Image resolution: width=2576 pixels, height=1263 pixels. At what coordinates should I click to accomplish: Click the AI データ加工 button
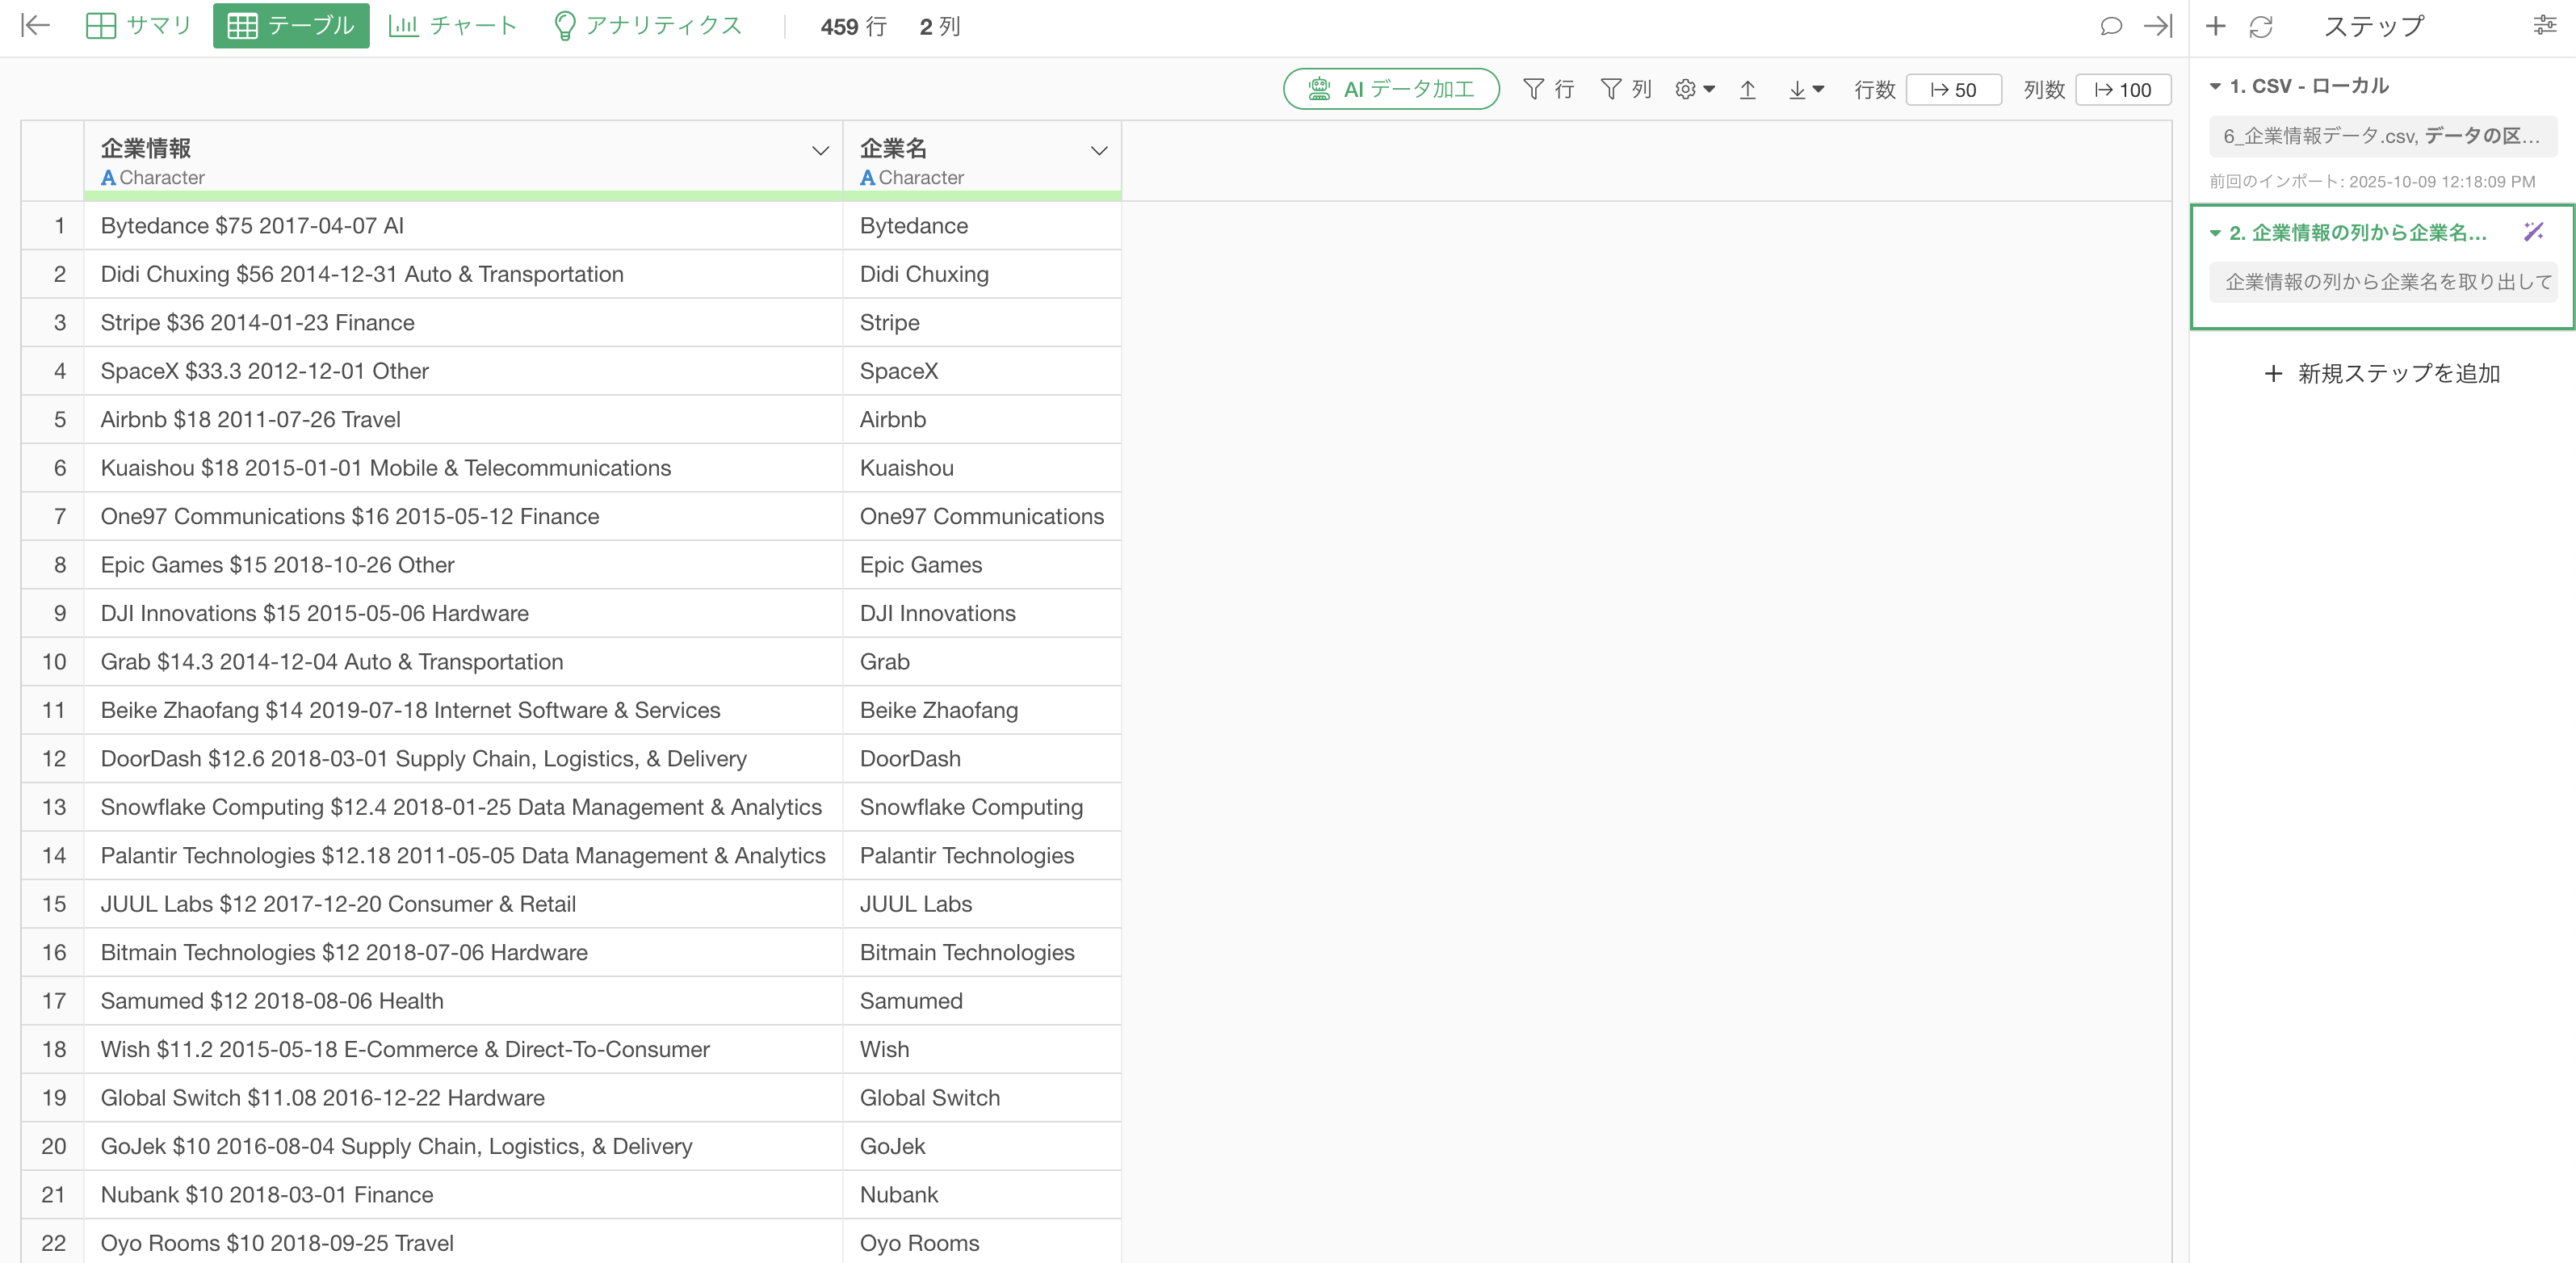(x=1390, y=90)
